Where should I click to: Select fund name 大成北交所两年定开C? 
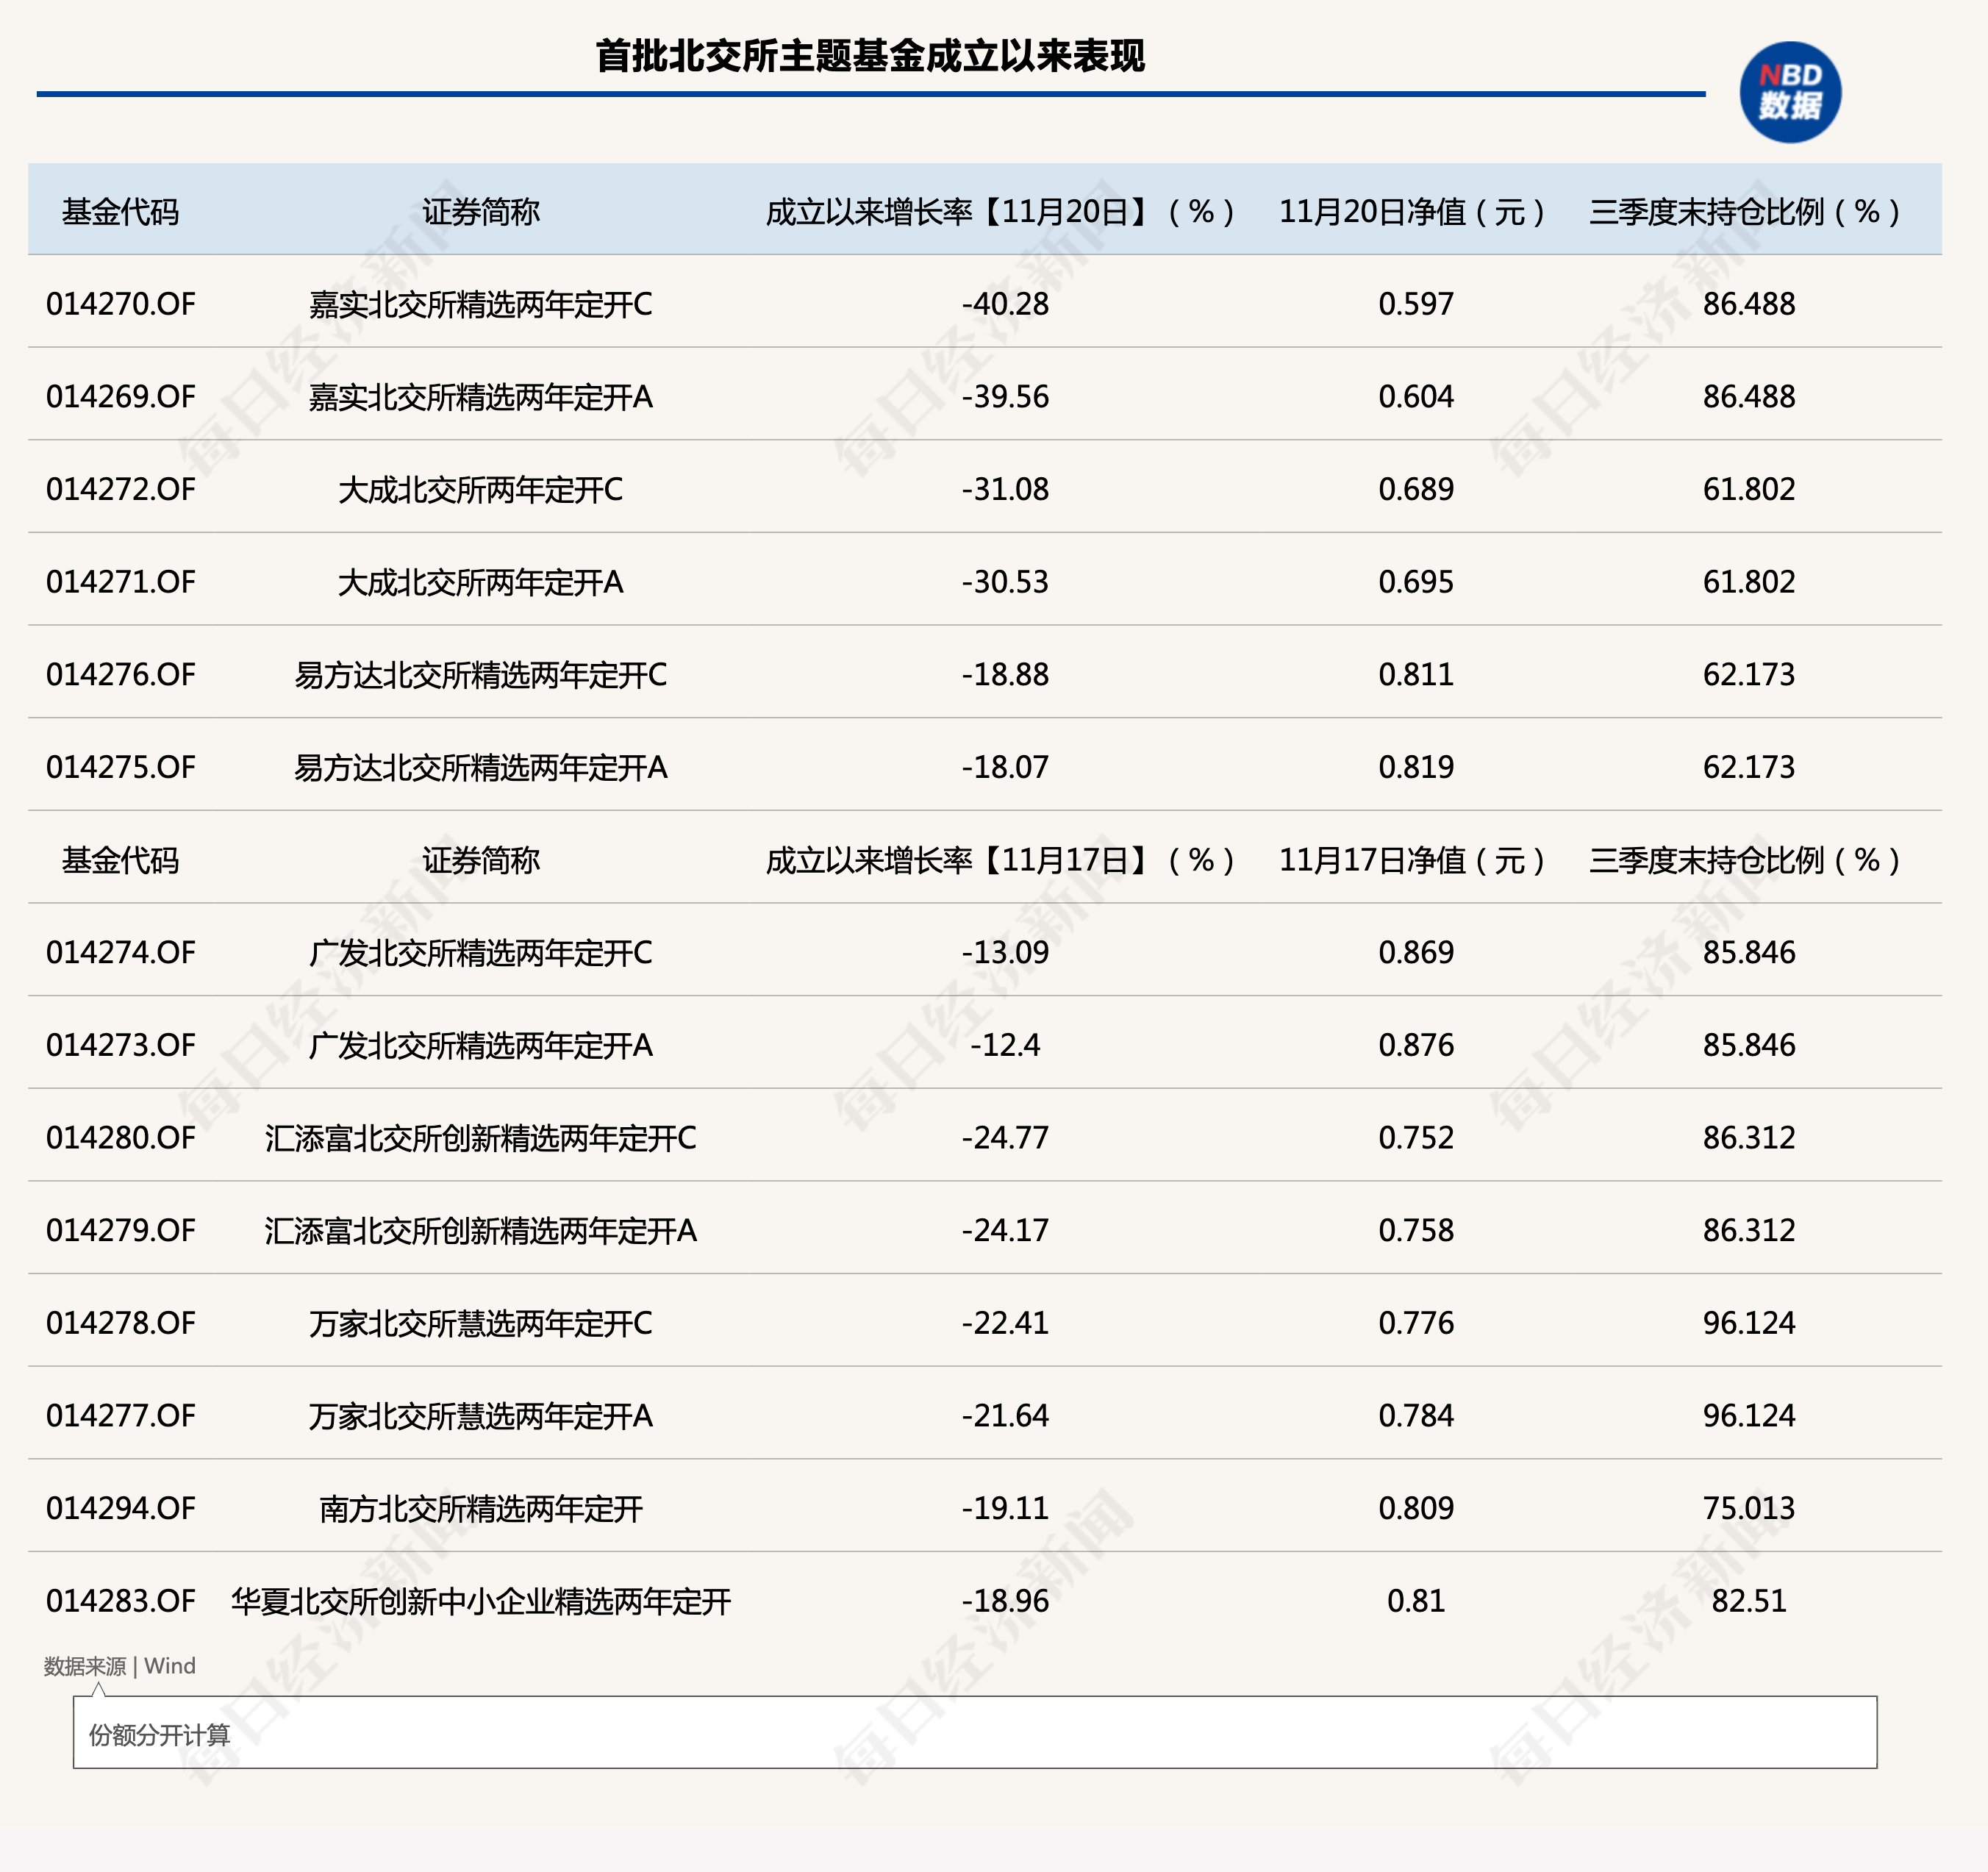pos(480,489)
